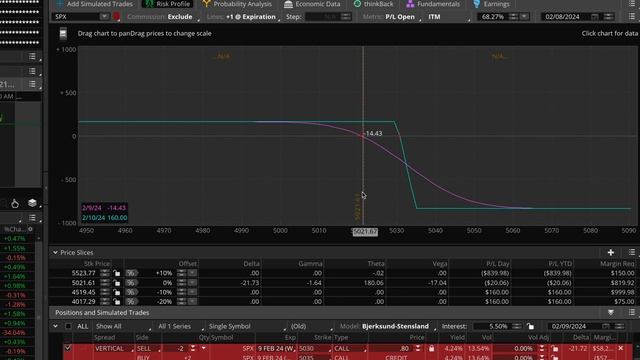Collapse the ALL positions group chevron
Image resolution: width=640 pixels, height=360 pixels.
55,326
